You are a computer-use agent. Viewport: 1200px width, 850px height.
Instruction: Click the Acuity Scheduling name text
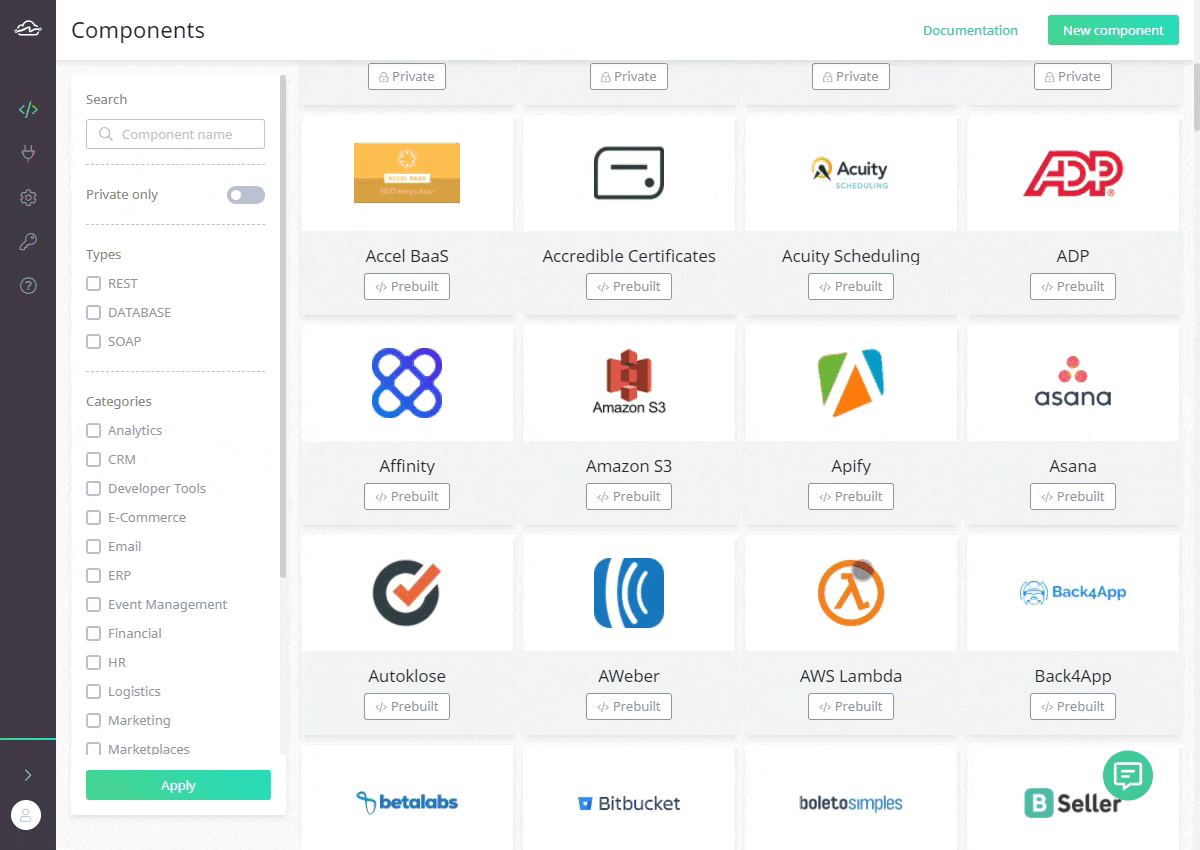851,256
